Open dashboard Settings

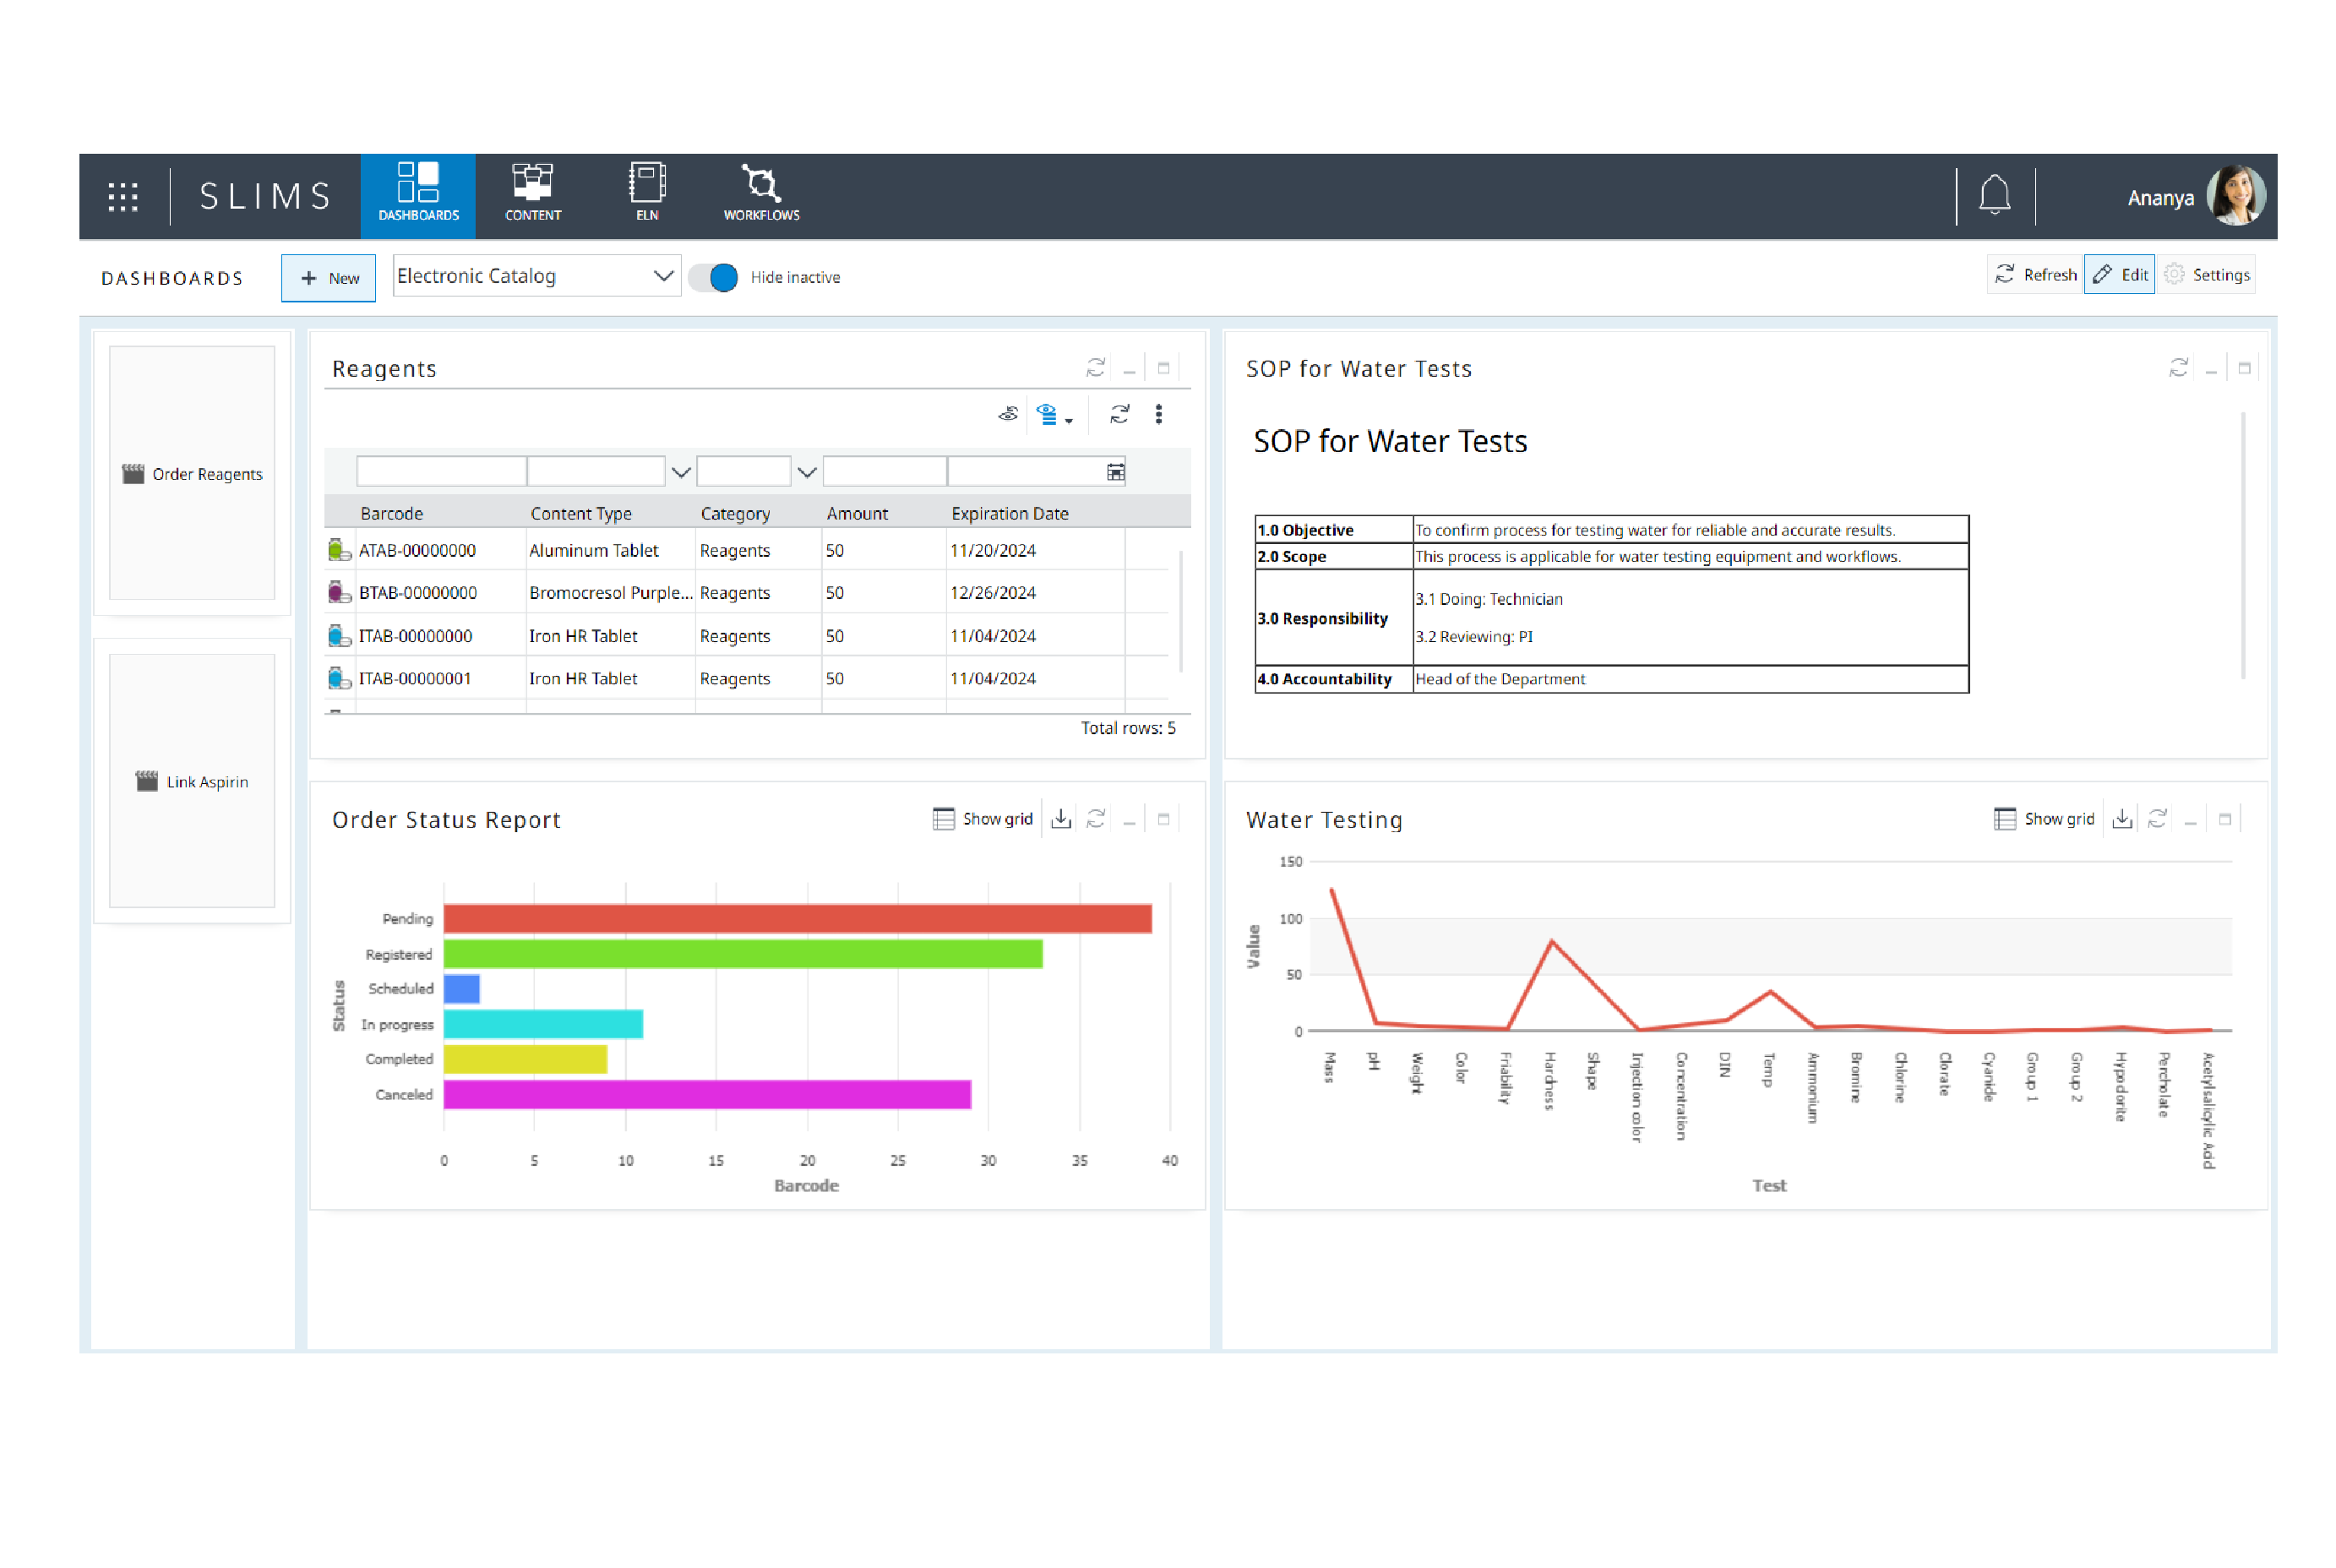click(2206, 275)
